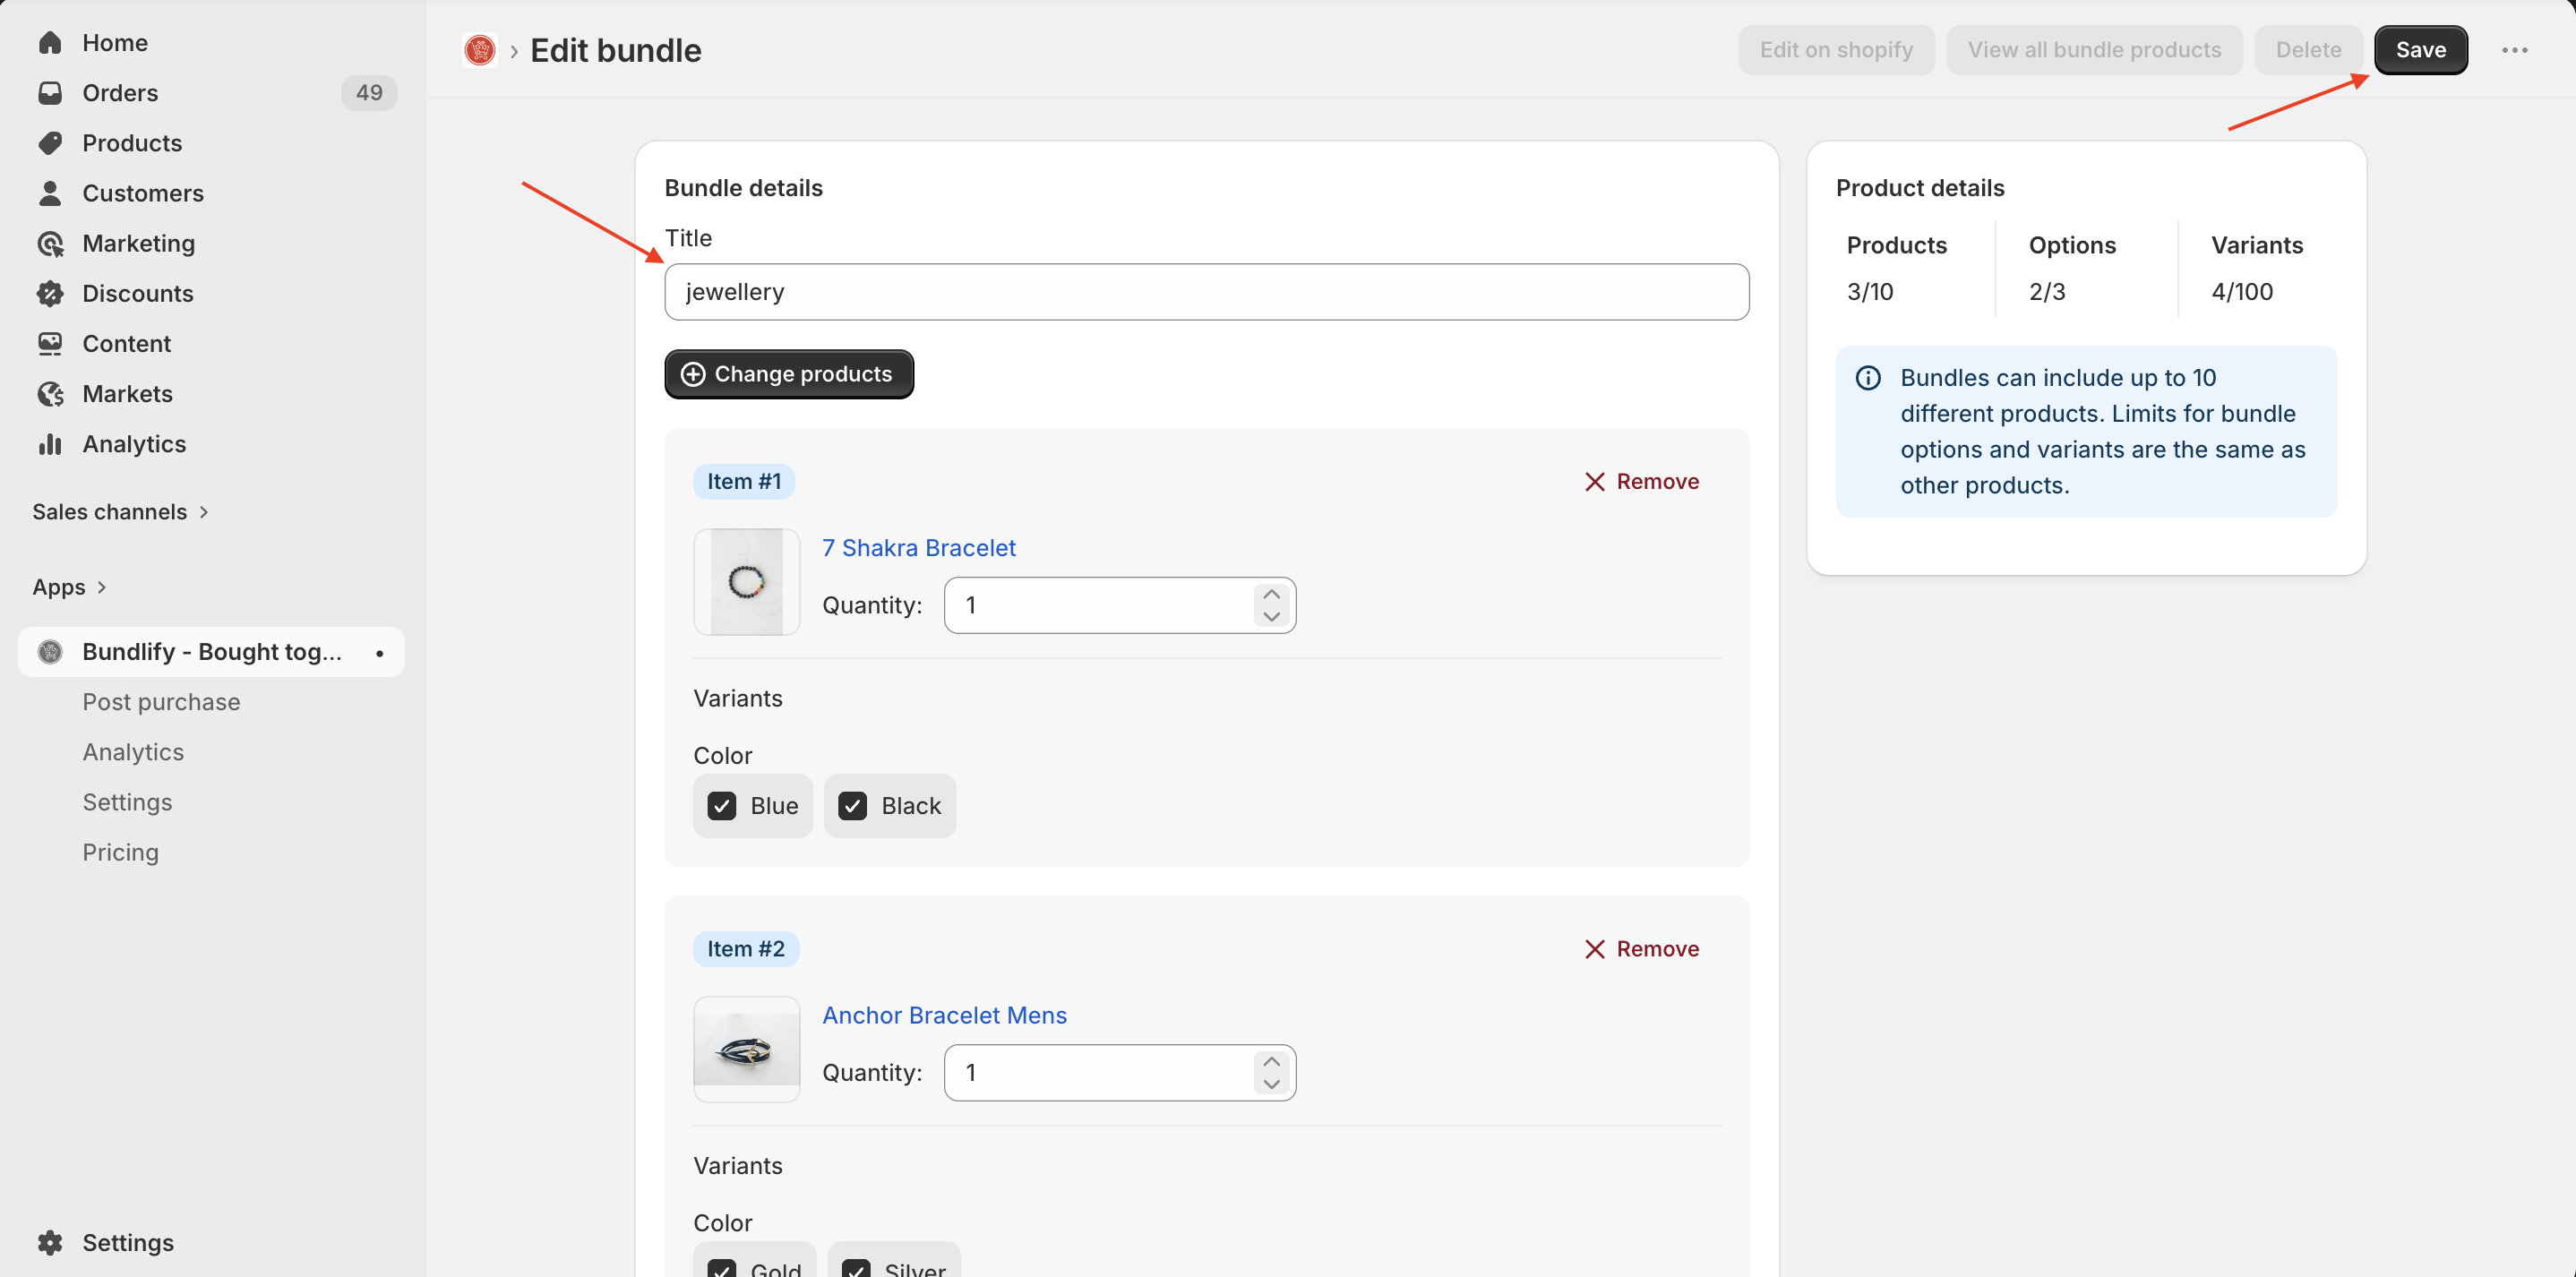Uncheck the Black color variant checkbox
The width and height of the screenshot is (2576, 1277).
point(853,806)
